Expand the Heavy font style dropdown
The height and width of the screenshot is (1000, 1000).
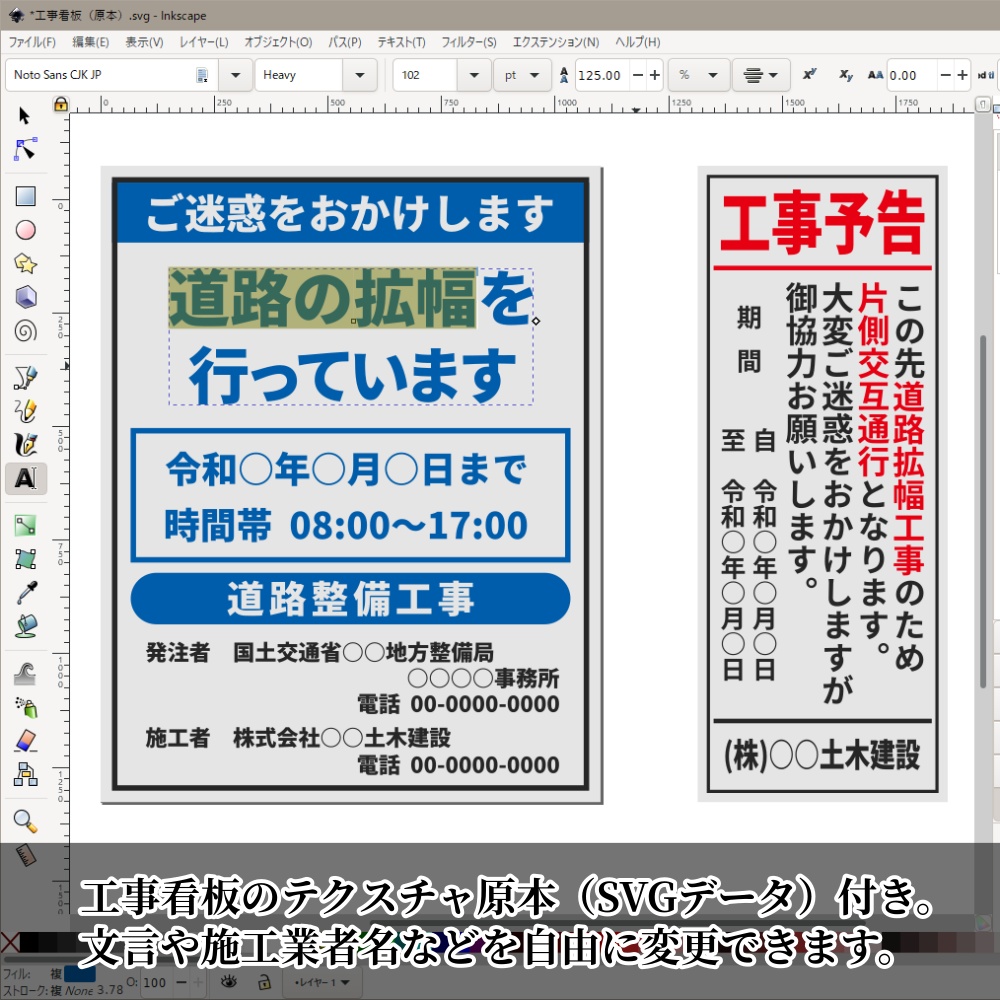tap(360, 75)
